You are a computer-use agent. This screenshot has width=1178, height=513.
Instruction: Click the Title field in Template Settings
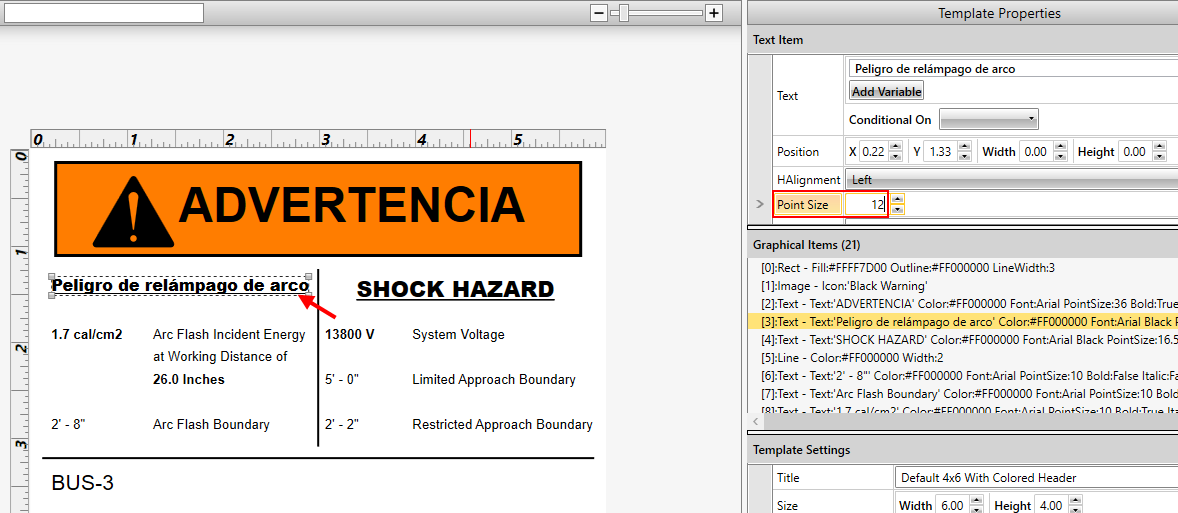(1035, 478)
